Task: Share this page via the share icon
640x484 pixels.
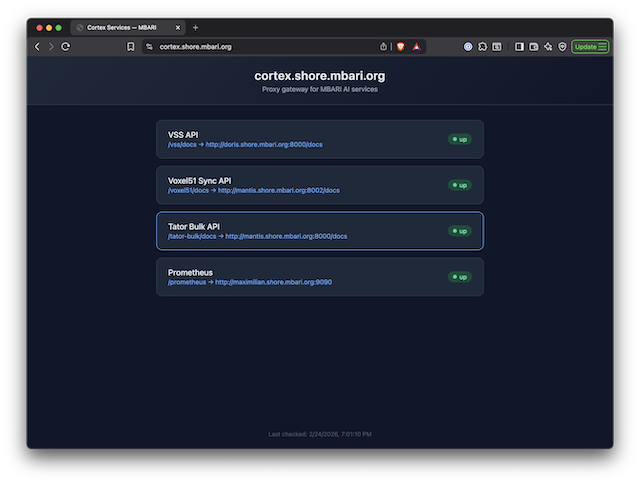Action: 383,47
